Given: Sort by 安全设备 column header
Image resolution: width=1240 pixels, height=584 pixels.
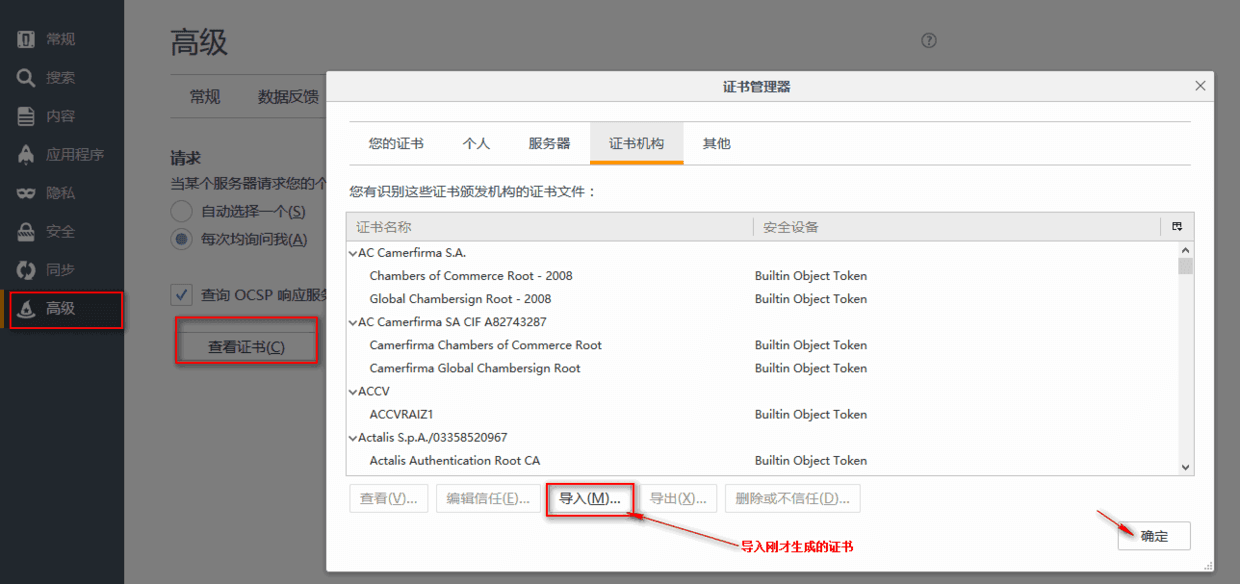Looking at the screenshot, I should pos(956,227).
